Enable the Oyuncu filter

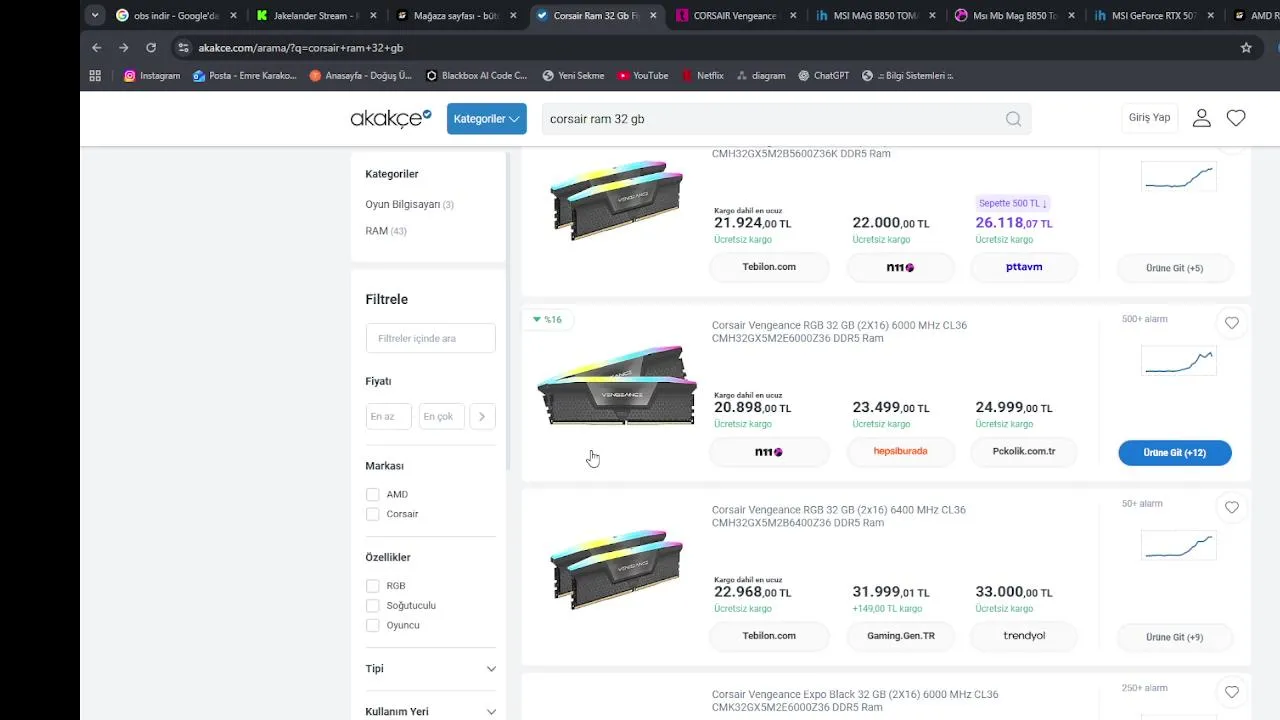click(x=372, y=625)
